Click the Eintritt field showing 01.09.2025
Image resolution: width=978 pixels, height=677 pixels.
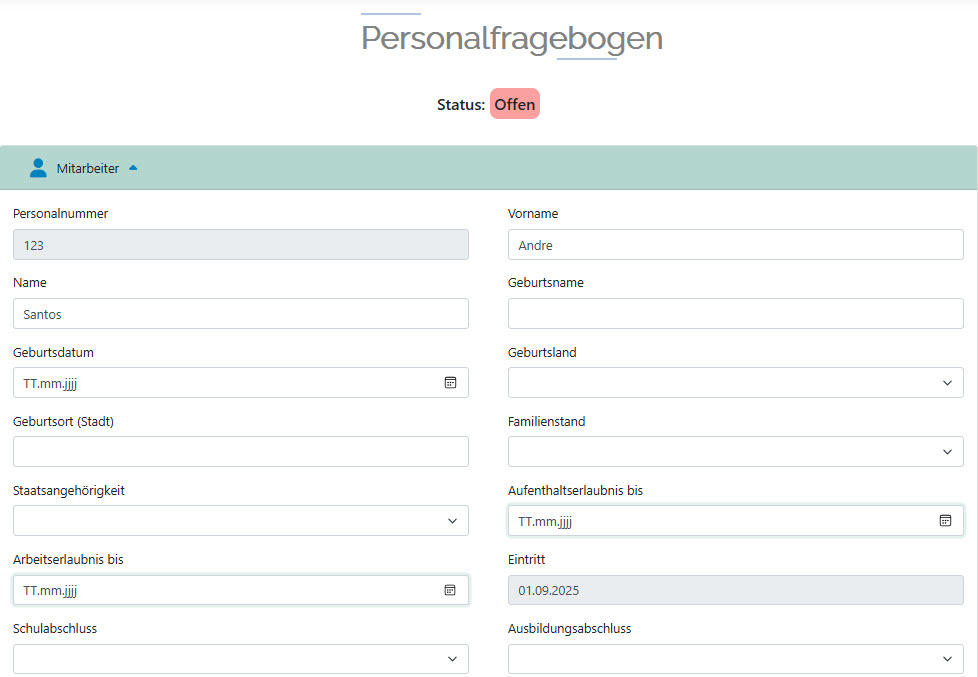coord(735,590)
